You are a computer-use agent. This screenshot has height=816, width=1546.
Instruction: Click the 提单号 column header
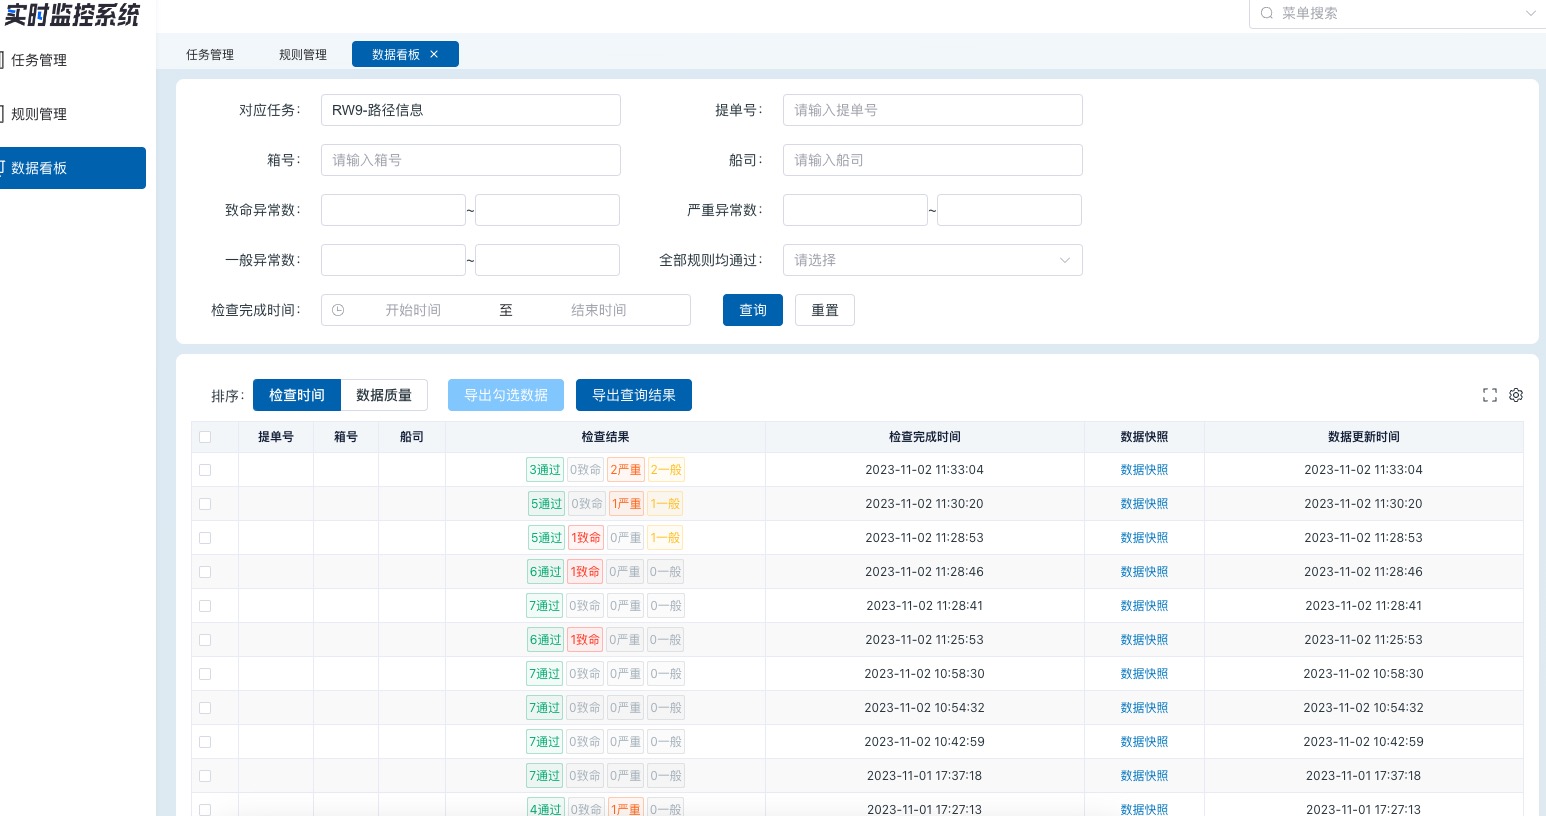tap(276, 437)
